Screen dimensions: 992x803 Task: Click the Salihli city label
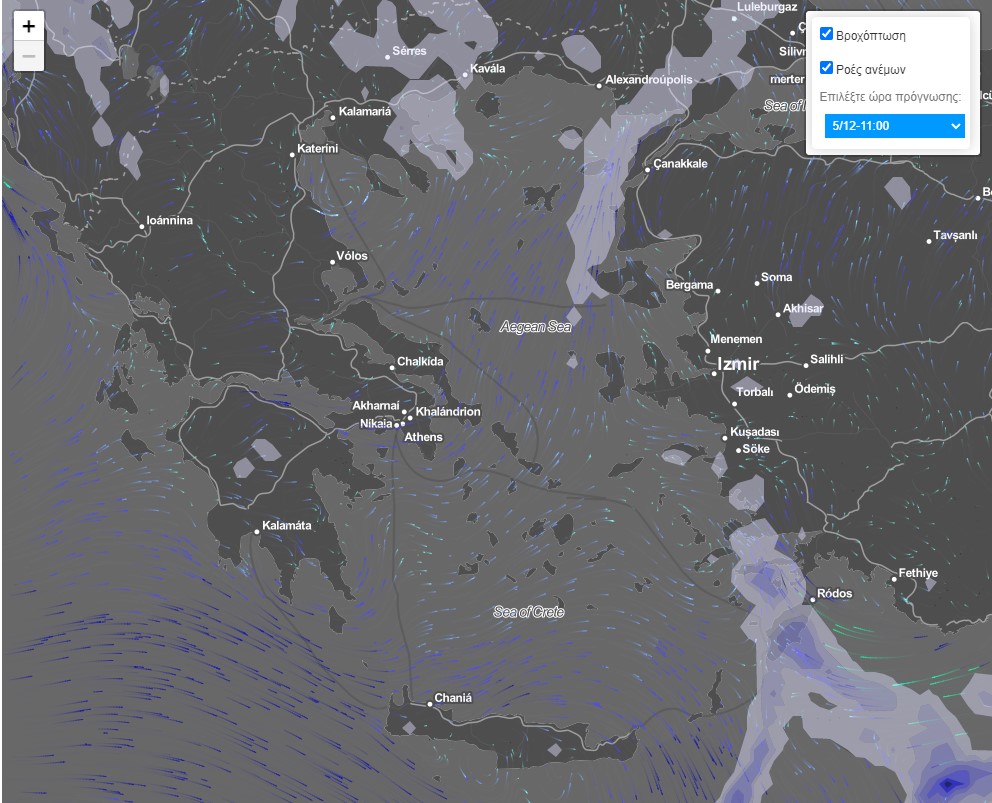(x=826, y=359)
